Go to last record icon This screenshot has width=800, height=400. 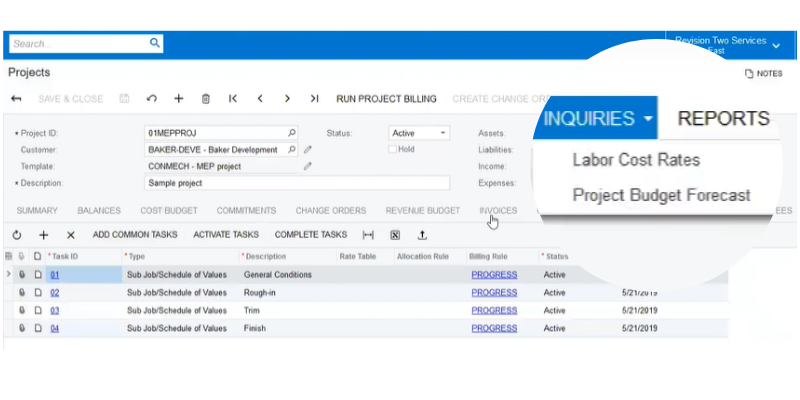tap(314, 99)
